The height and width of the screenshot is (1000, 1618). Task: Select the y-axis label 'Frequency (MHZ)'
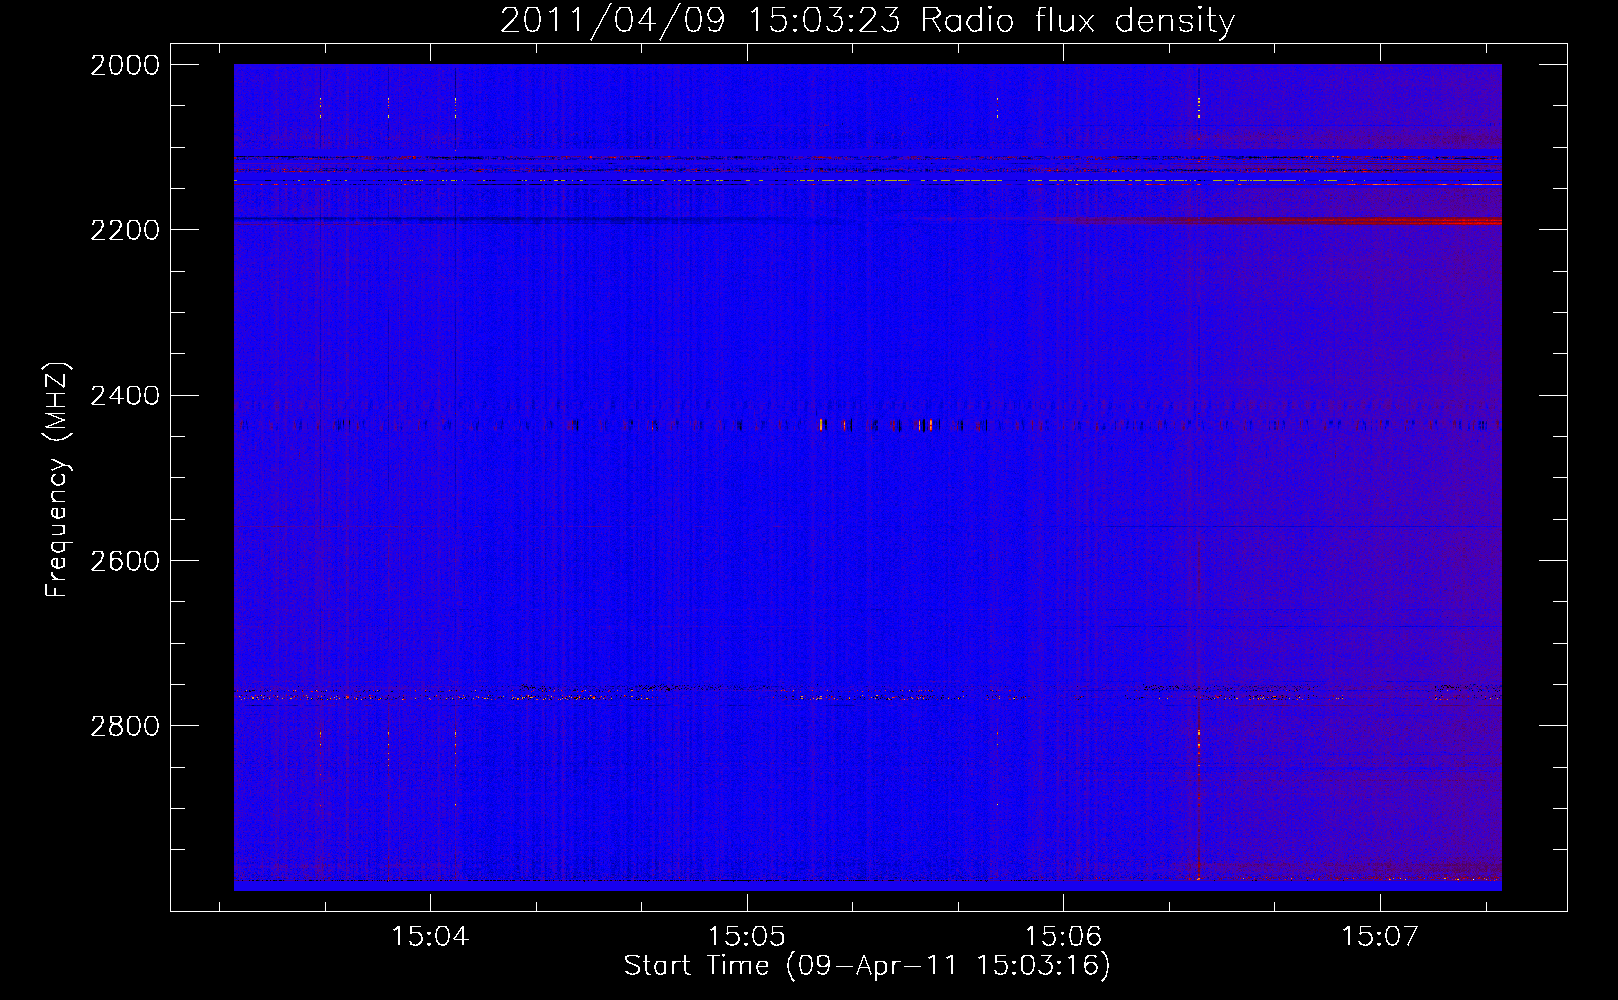click(57, 480)
